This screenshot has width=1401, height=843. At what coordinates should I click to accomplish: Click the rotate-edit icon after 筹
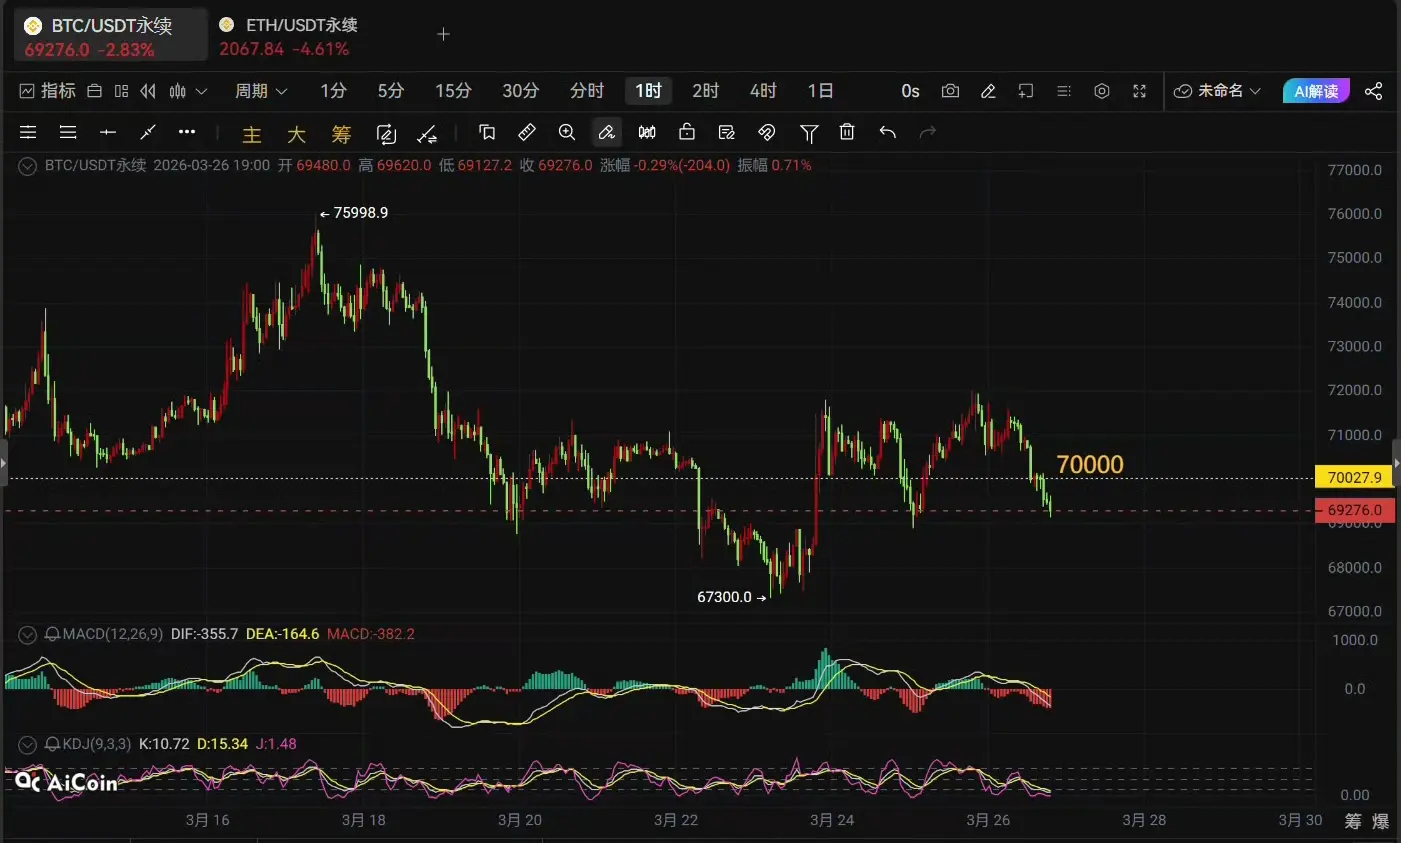click(386, 133)
